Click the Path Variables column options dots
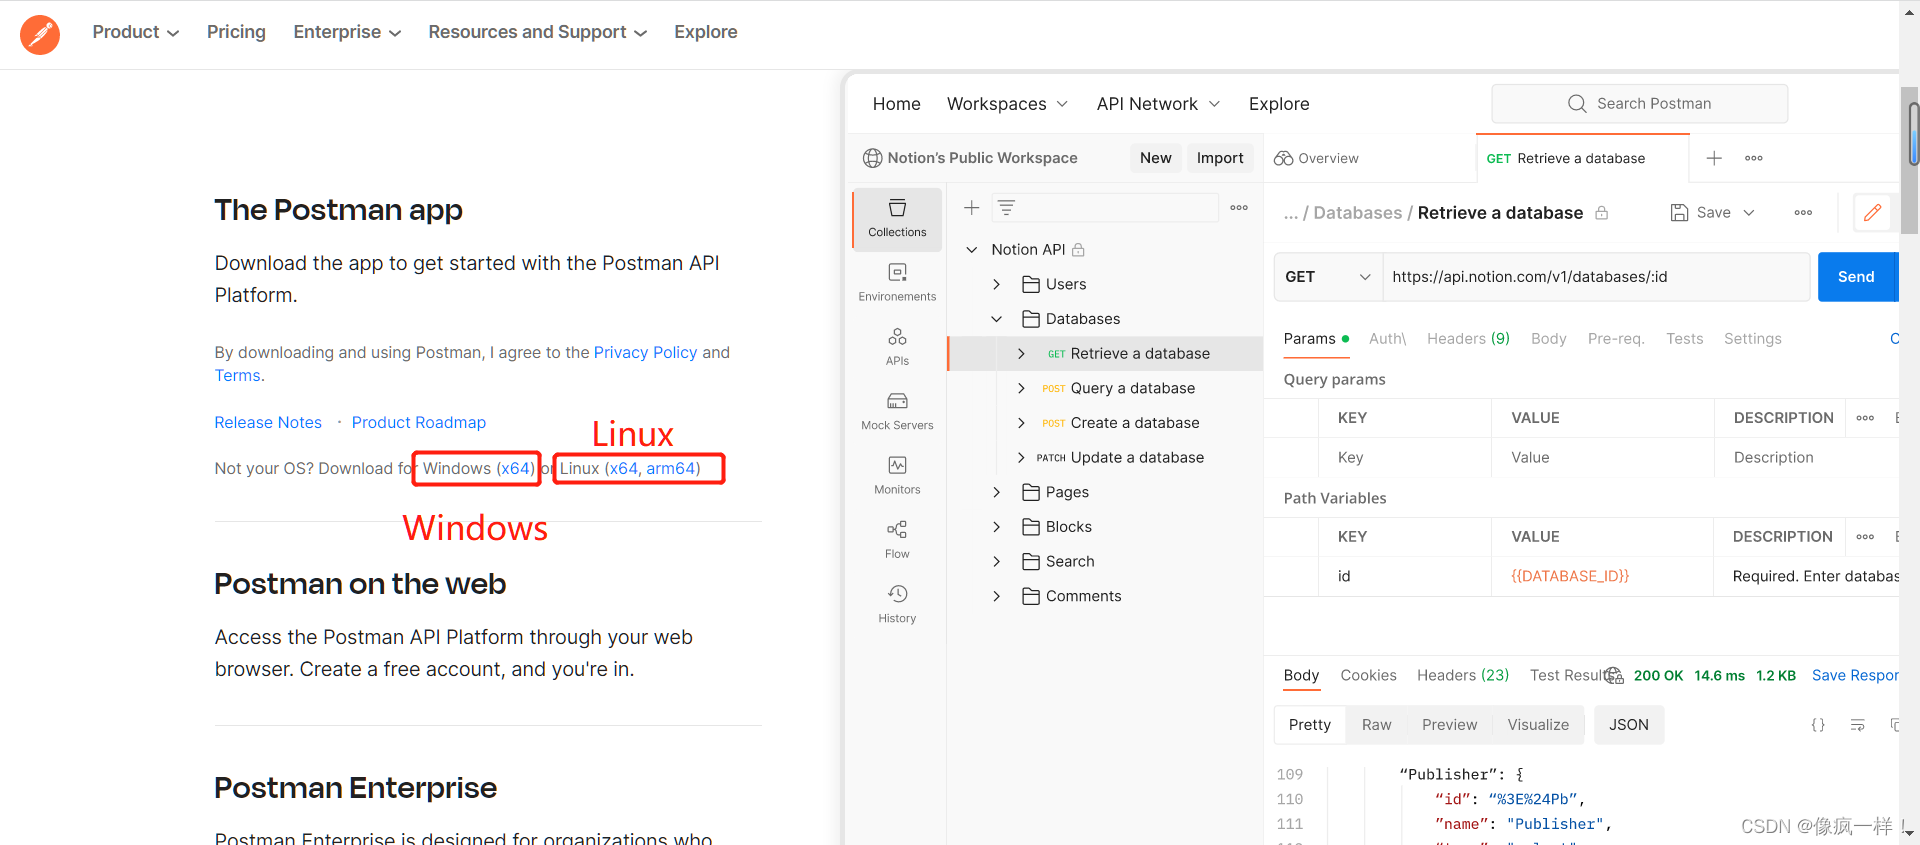1920x845 pixels. pyautogui.click(x=1865, y=537)
